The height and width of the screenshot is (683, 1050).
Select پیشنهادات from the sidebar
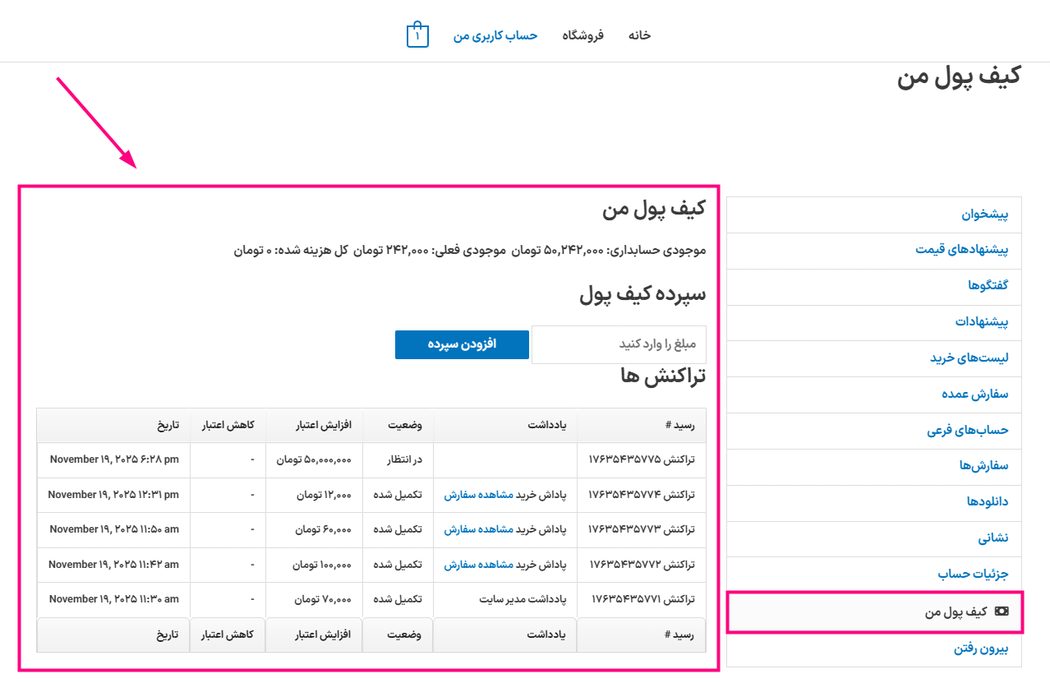[985, 322]
